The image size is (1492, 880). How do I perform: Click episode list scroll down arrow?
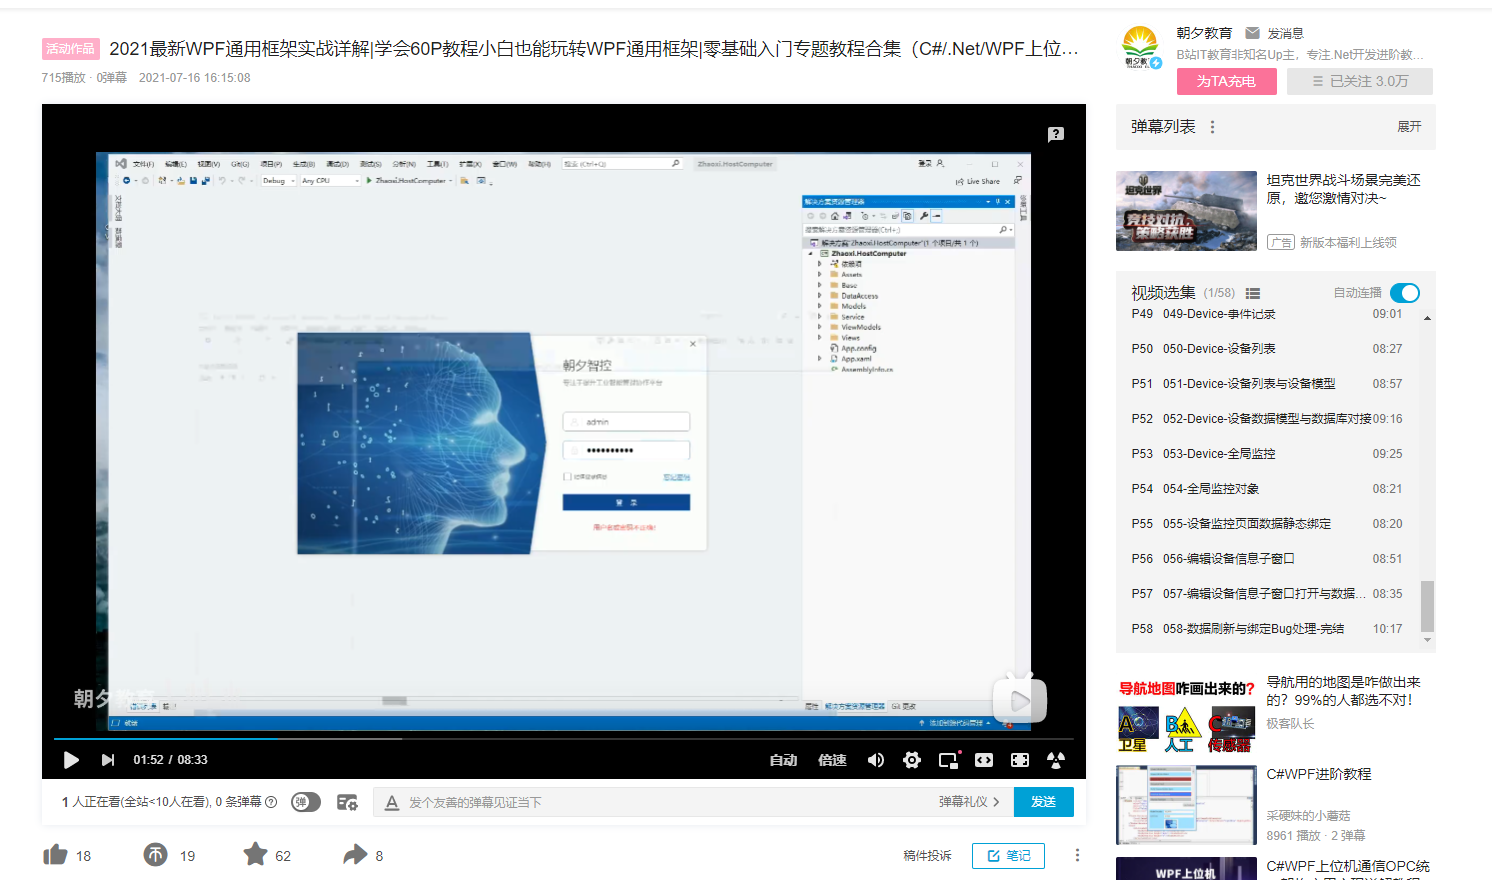click(1427, 640)
